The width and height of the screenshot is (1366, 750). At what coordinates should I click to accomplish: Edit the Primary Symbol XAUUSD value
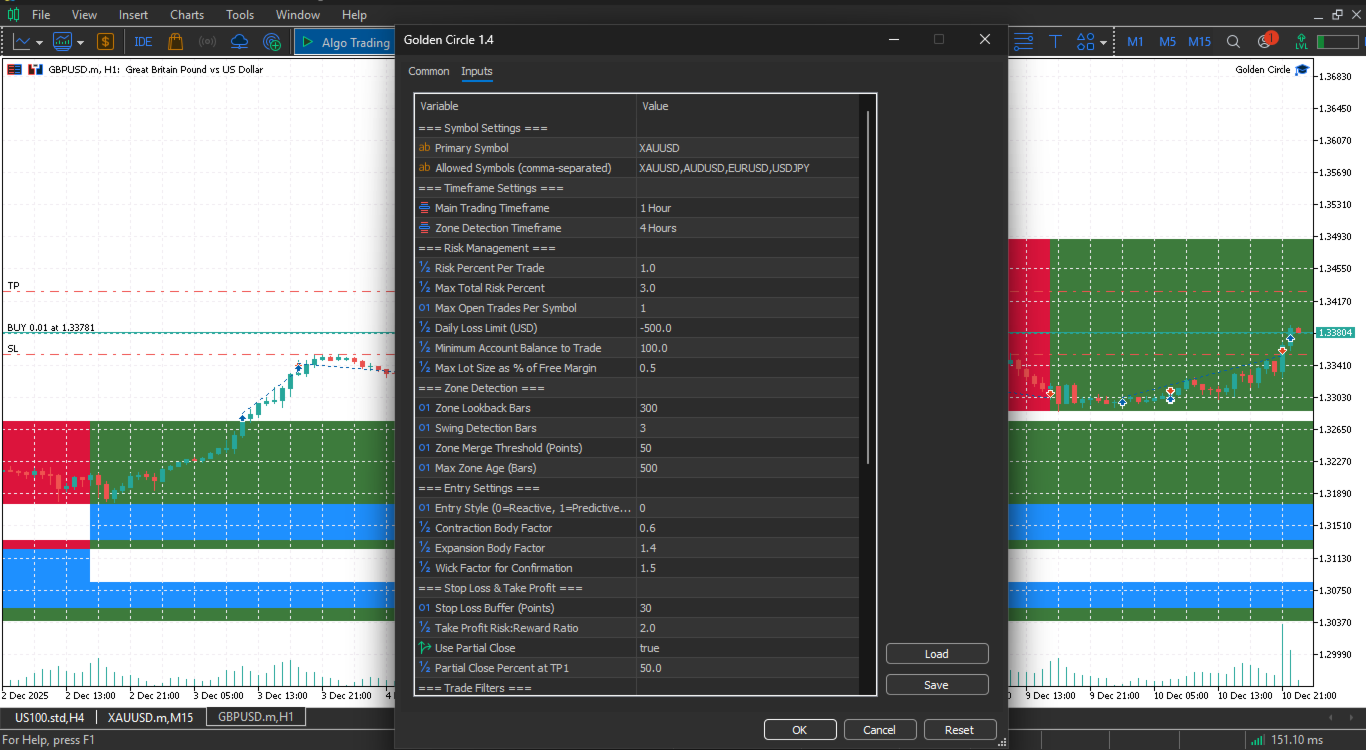tap(747, 148)
